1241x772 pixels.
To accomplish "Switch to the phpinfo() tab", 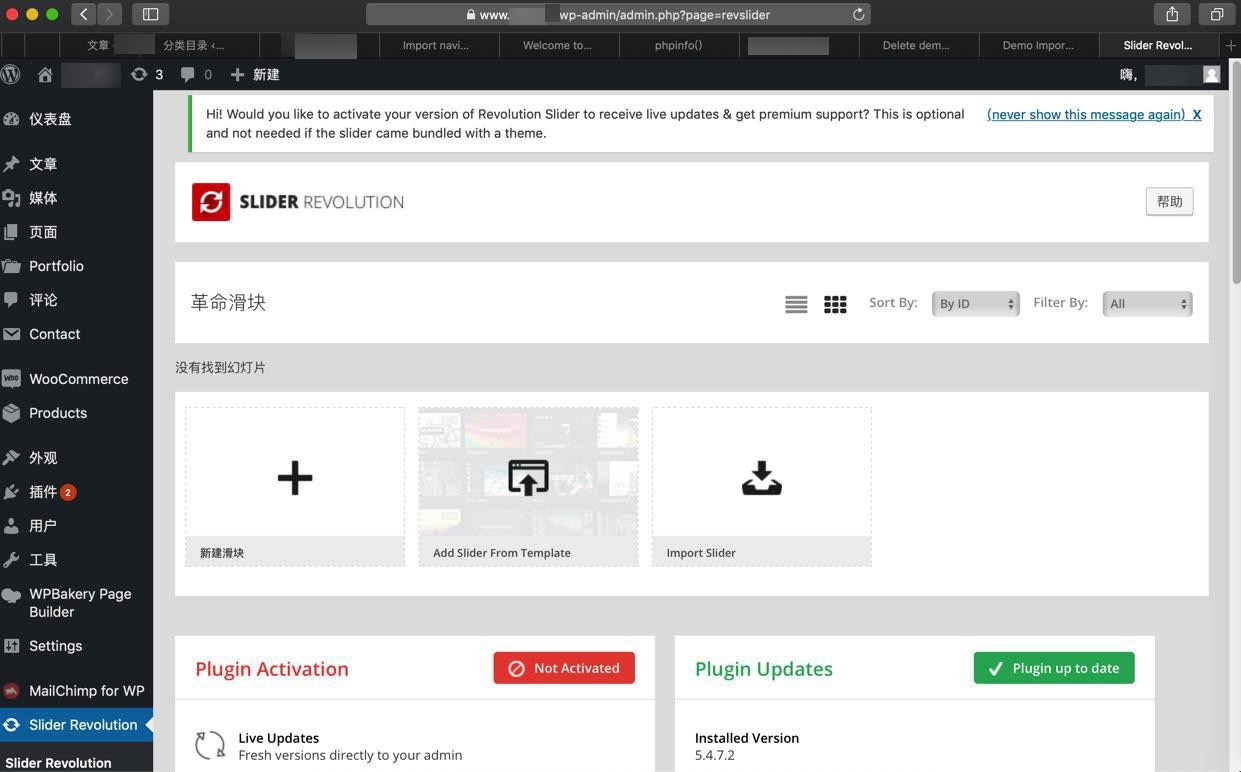I will click(x=678, y=45).
